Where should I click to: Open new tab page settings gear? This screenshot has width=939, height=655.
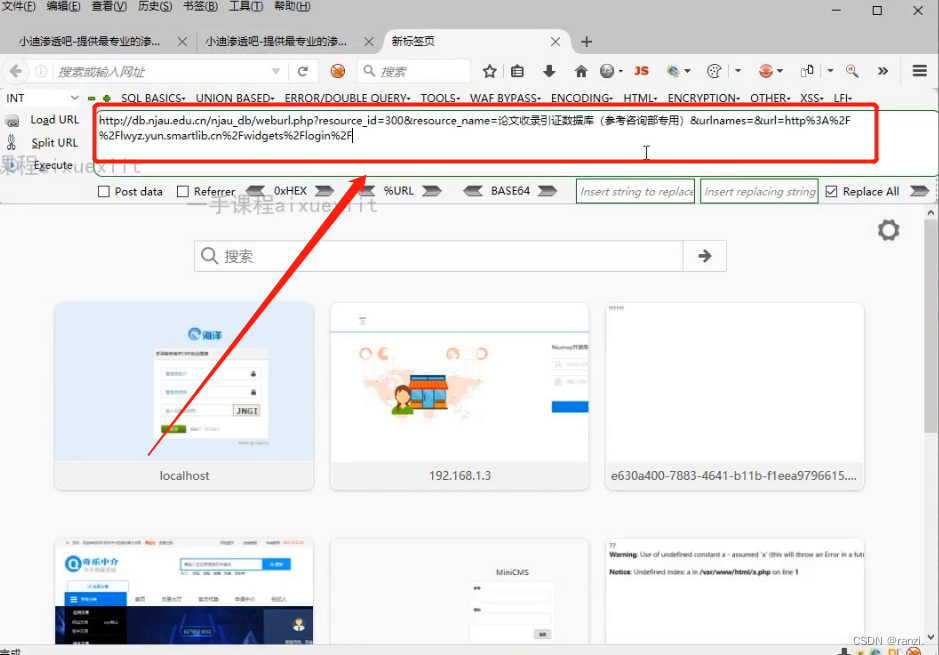click(x=888, y=230)
